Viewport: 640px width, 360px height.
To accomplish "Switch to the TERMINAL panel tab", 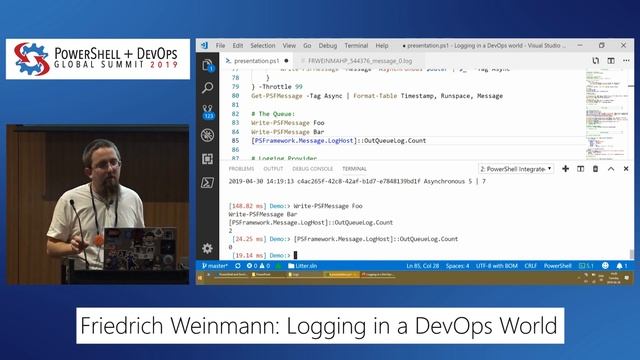I will click(x=354, y=169).
